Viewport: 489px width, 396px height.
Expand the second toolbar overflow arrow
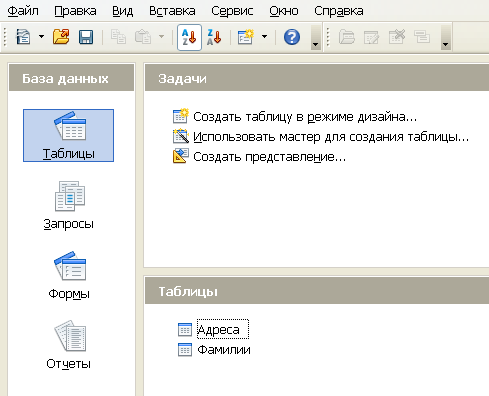(446, 37)
